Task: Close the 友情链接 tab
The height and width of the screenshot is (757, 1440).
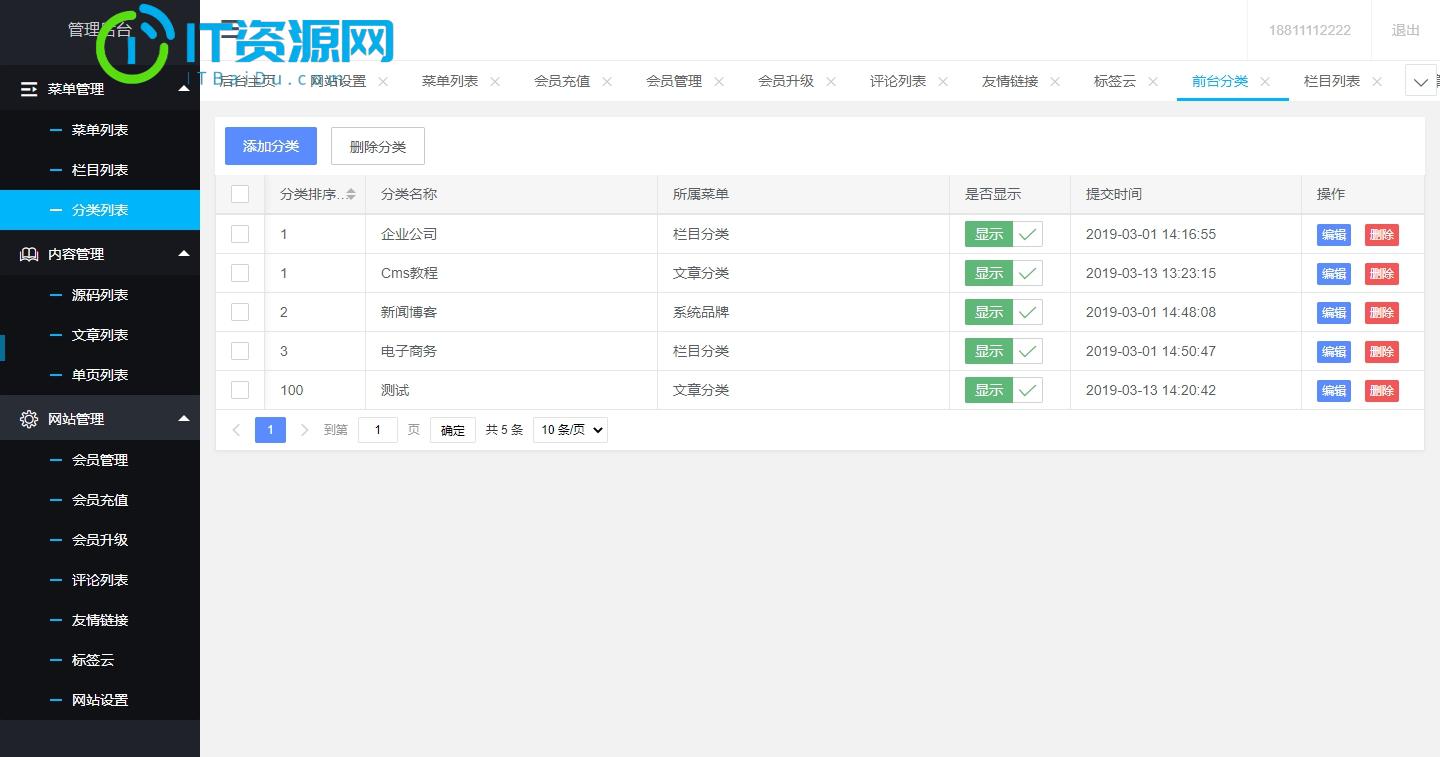Action: click(x=1055, y=82)
